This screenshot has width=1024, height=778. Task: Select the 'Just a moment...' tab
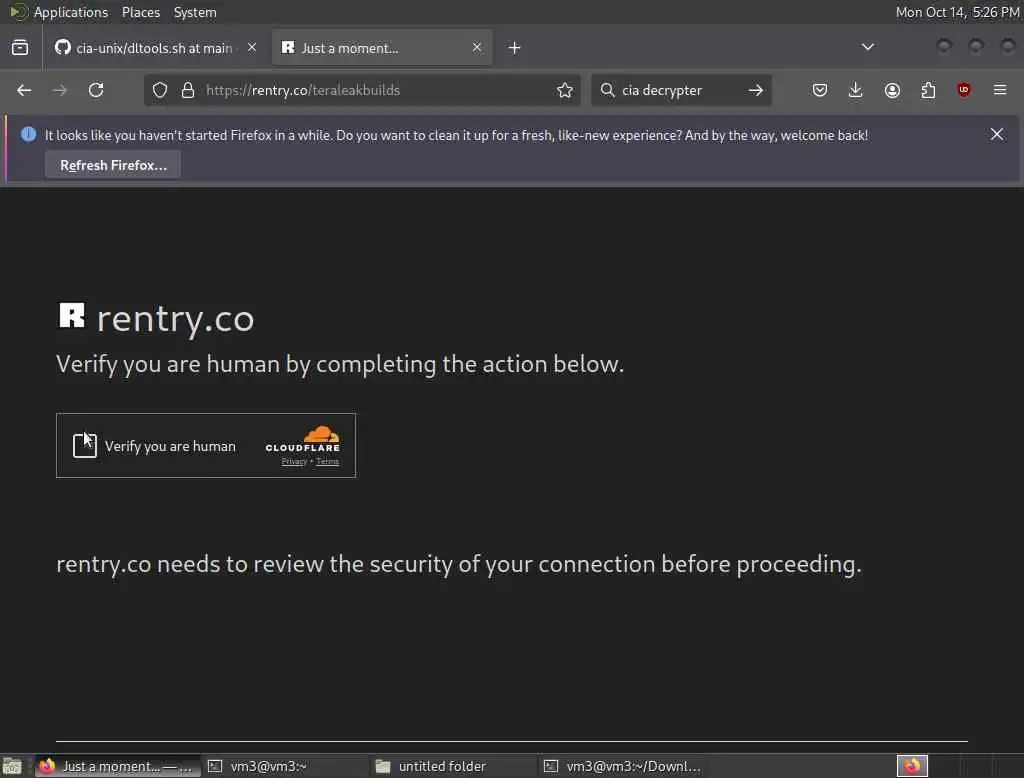382,48
